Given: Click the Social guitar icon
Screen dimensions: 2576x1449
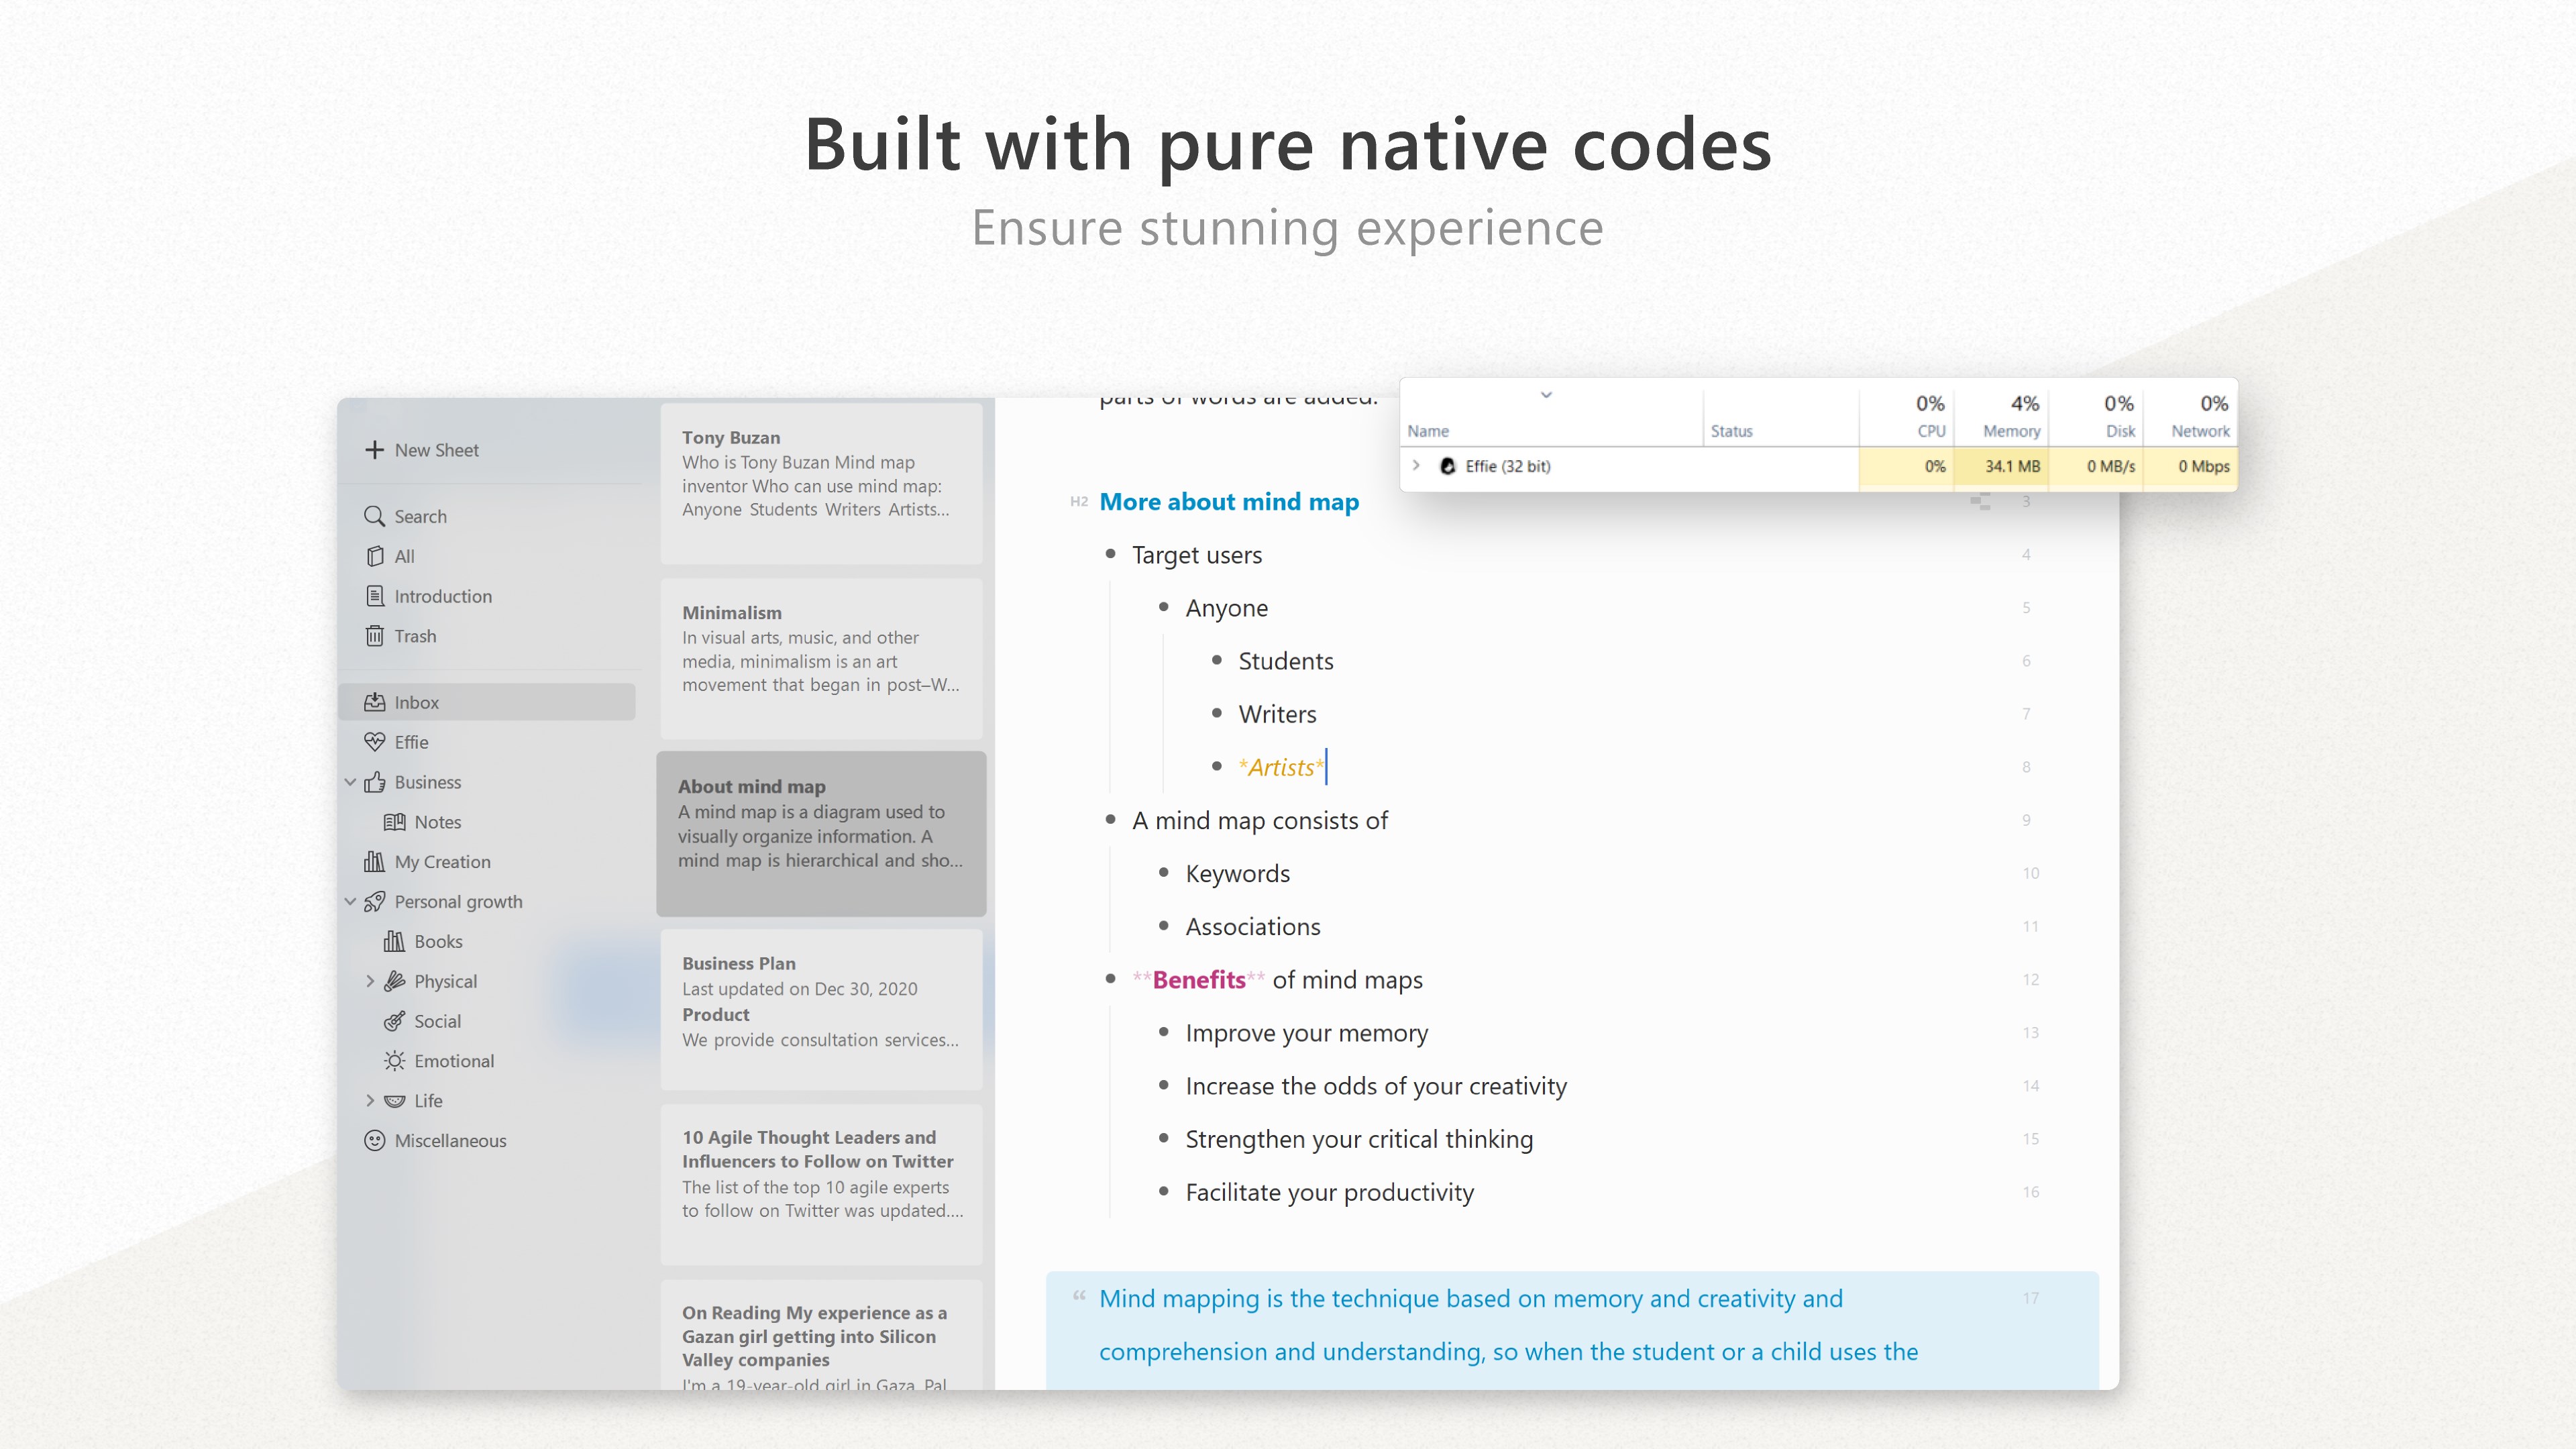Looking at the screenshot, I should (x=395, y=1021).
